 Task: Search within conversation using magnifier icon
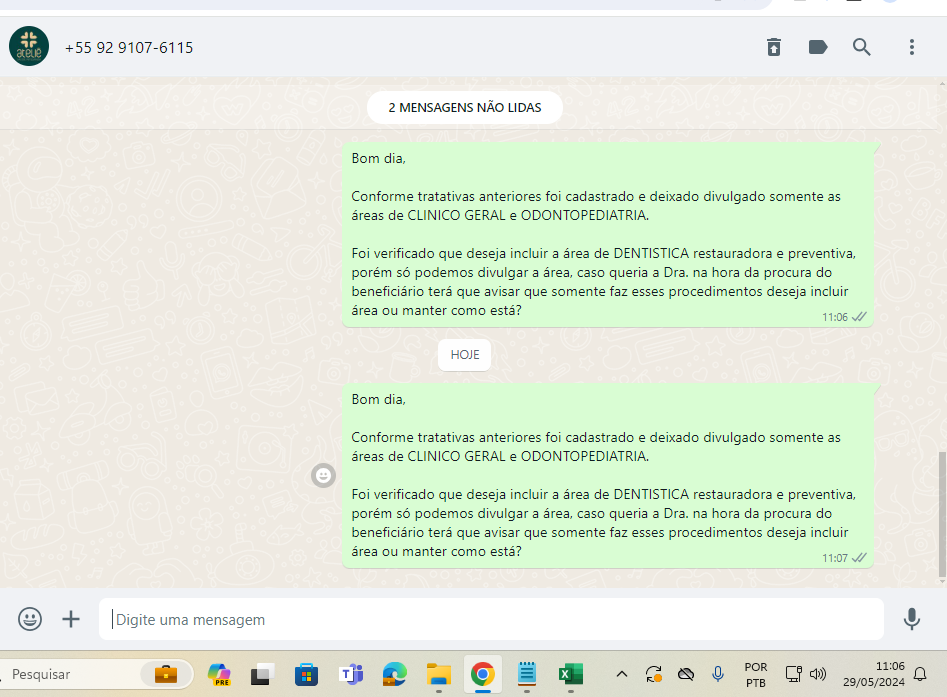[x=862, y=47]
